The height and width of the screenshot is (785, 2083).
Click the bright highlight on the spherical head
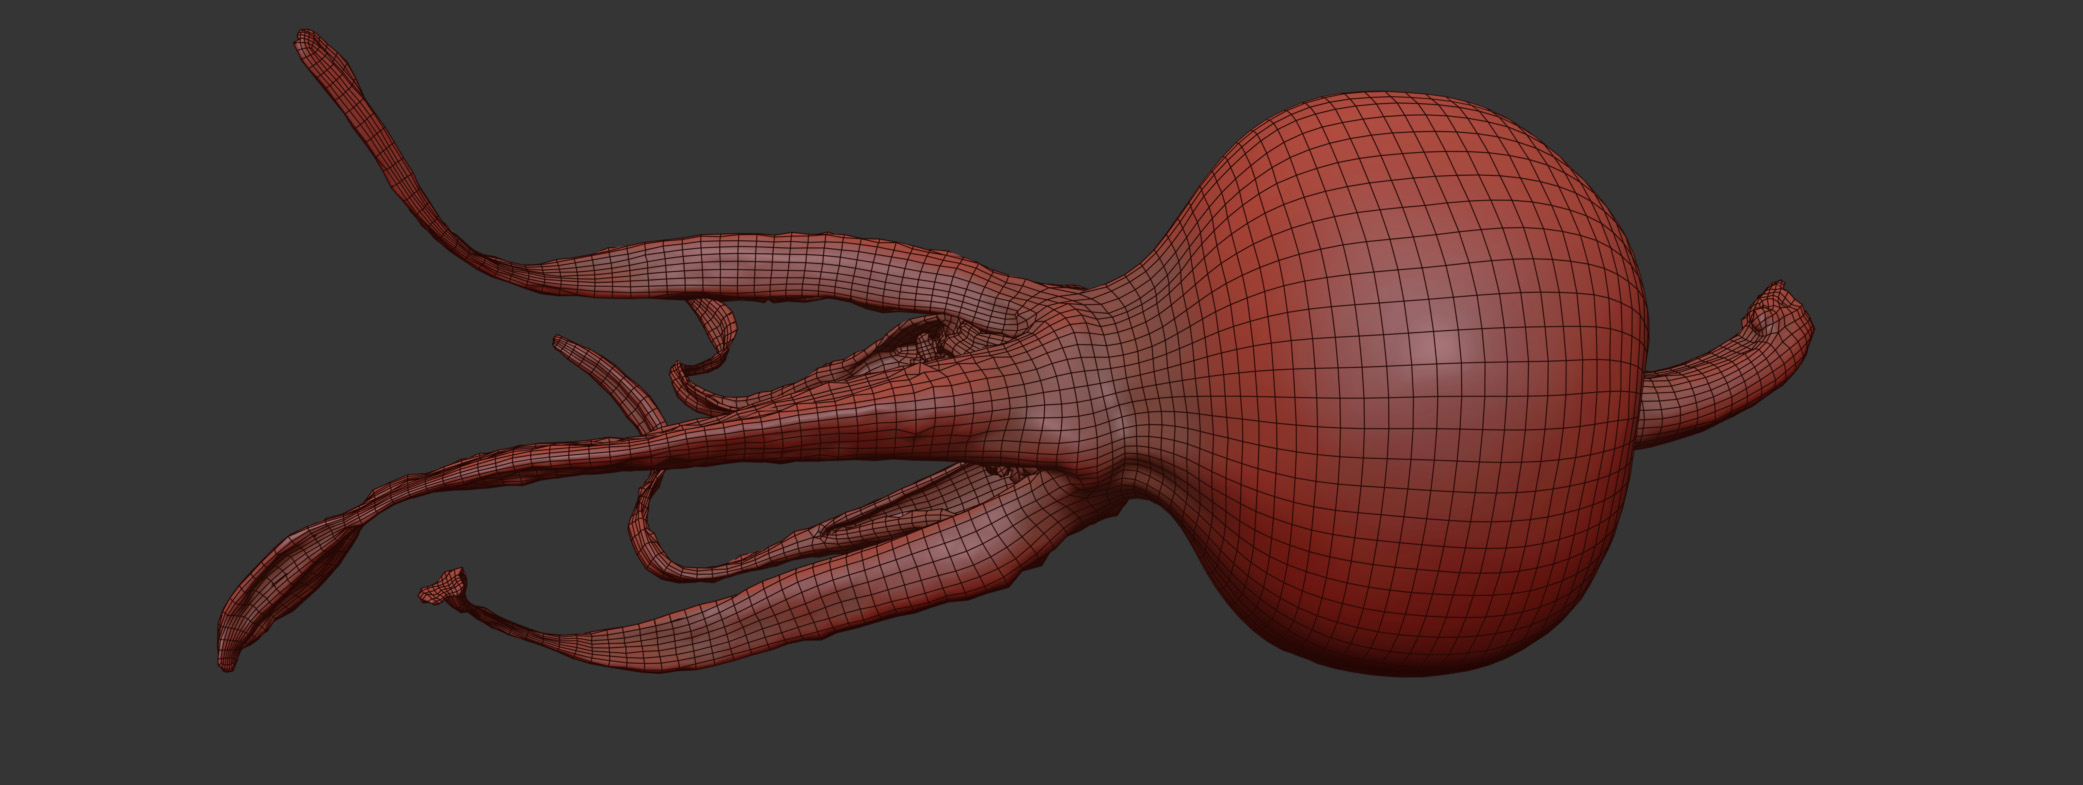coord(1440,345)
